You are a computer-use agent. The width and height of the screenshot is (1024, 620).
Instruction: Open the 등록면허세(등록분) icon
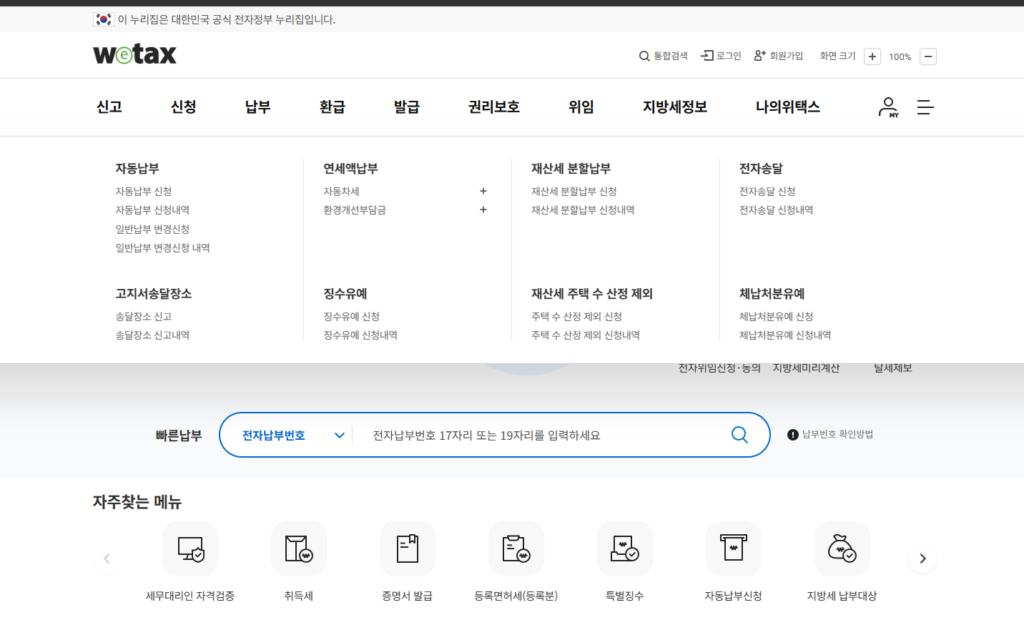pyautogui.click(x=516, y=549)
